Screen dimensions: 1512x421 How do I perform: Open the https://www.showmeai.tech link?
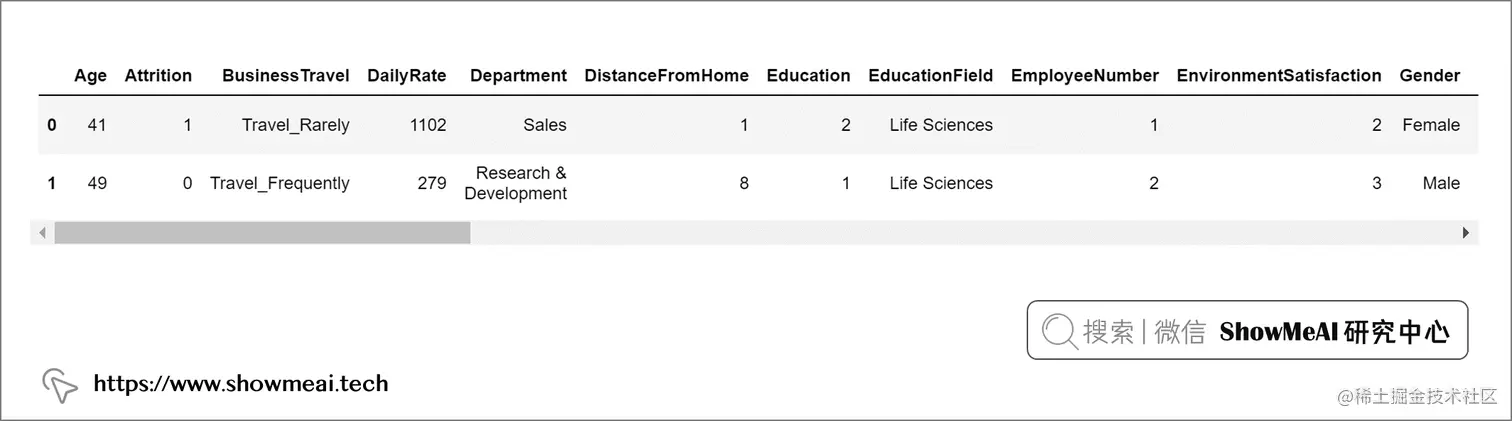coord(241,384)
